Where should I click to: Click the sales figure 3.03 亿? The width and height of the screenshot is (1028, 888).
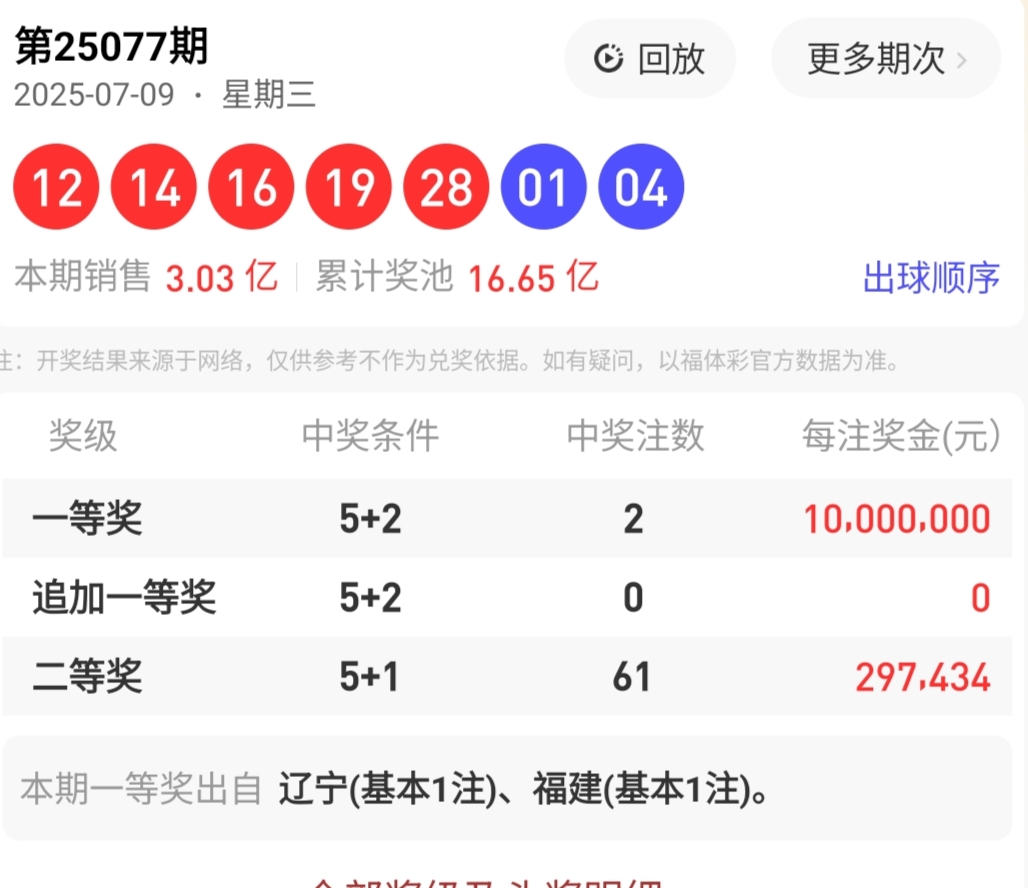(222, 277)
